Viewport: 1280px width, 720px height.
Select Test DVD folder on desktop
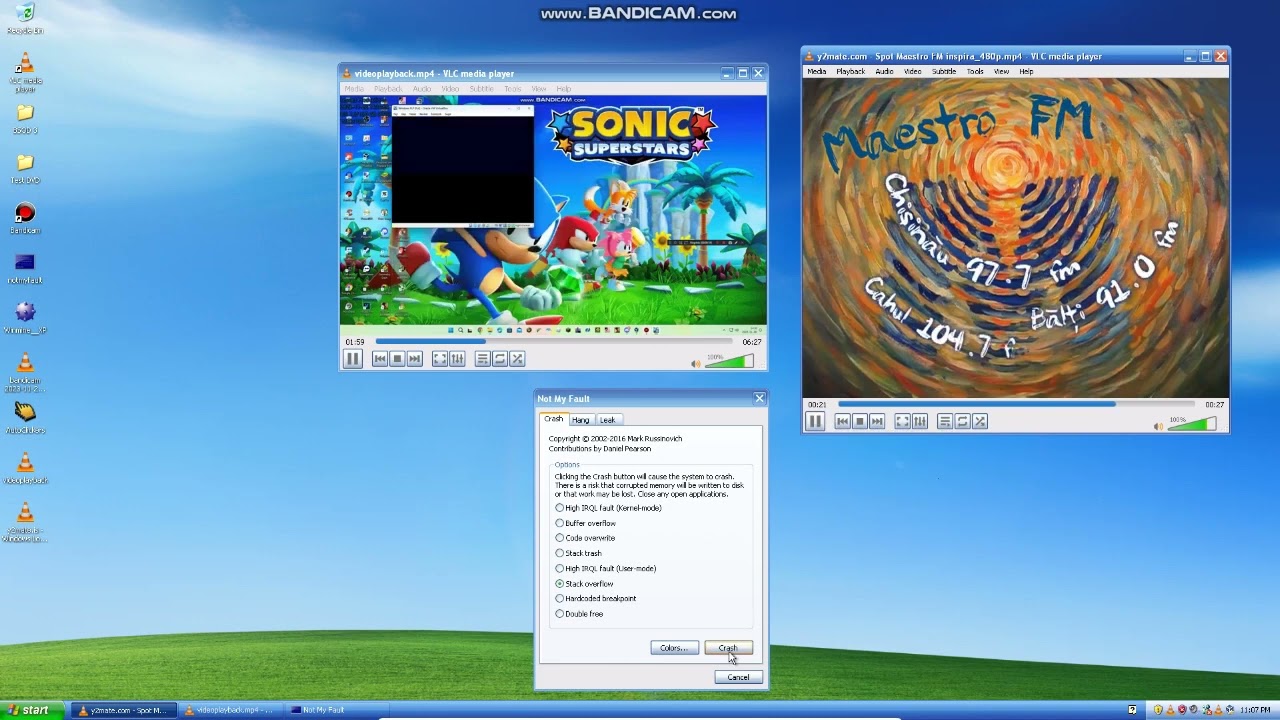pyautogui.click(x=25, y=169)
